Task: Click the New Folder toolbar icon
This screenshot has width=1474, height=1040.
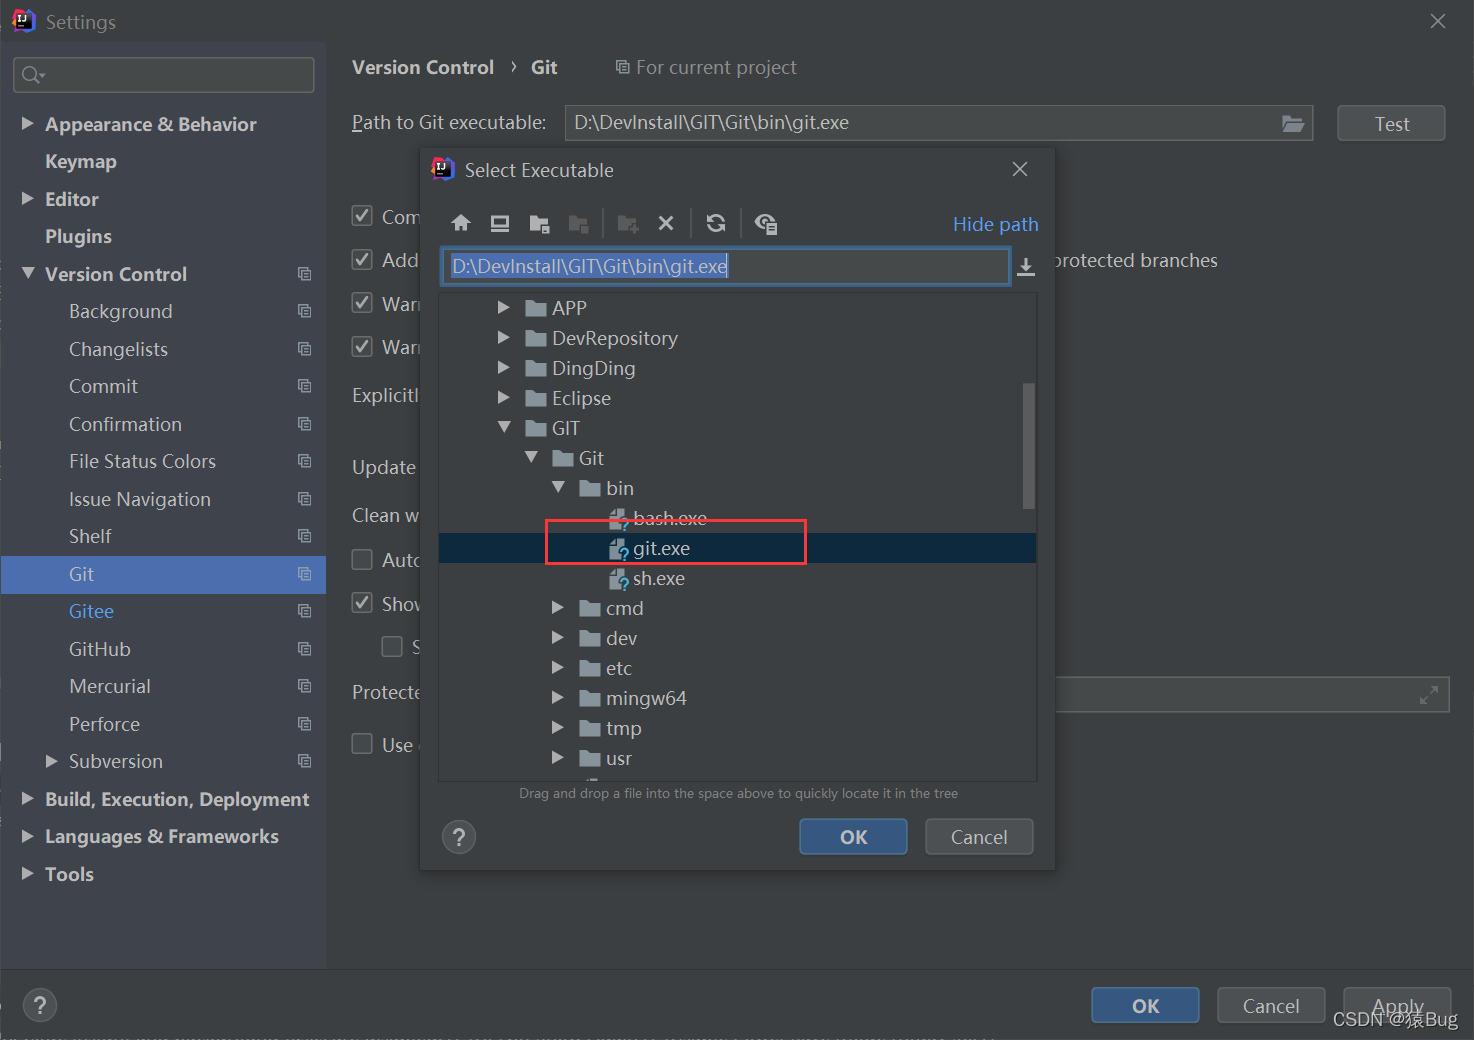Action: click(628, 224)
